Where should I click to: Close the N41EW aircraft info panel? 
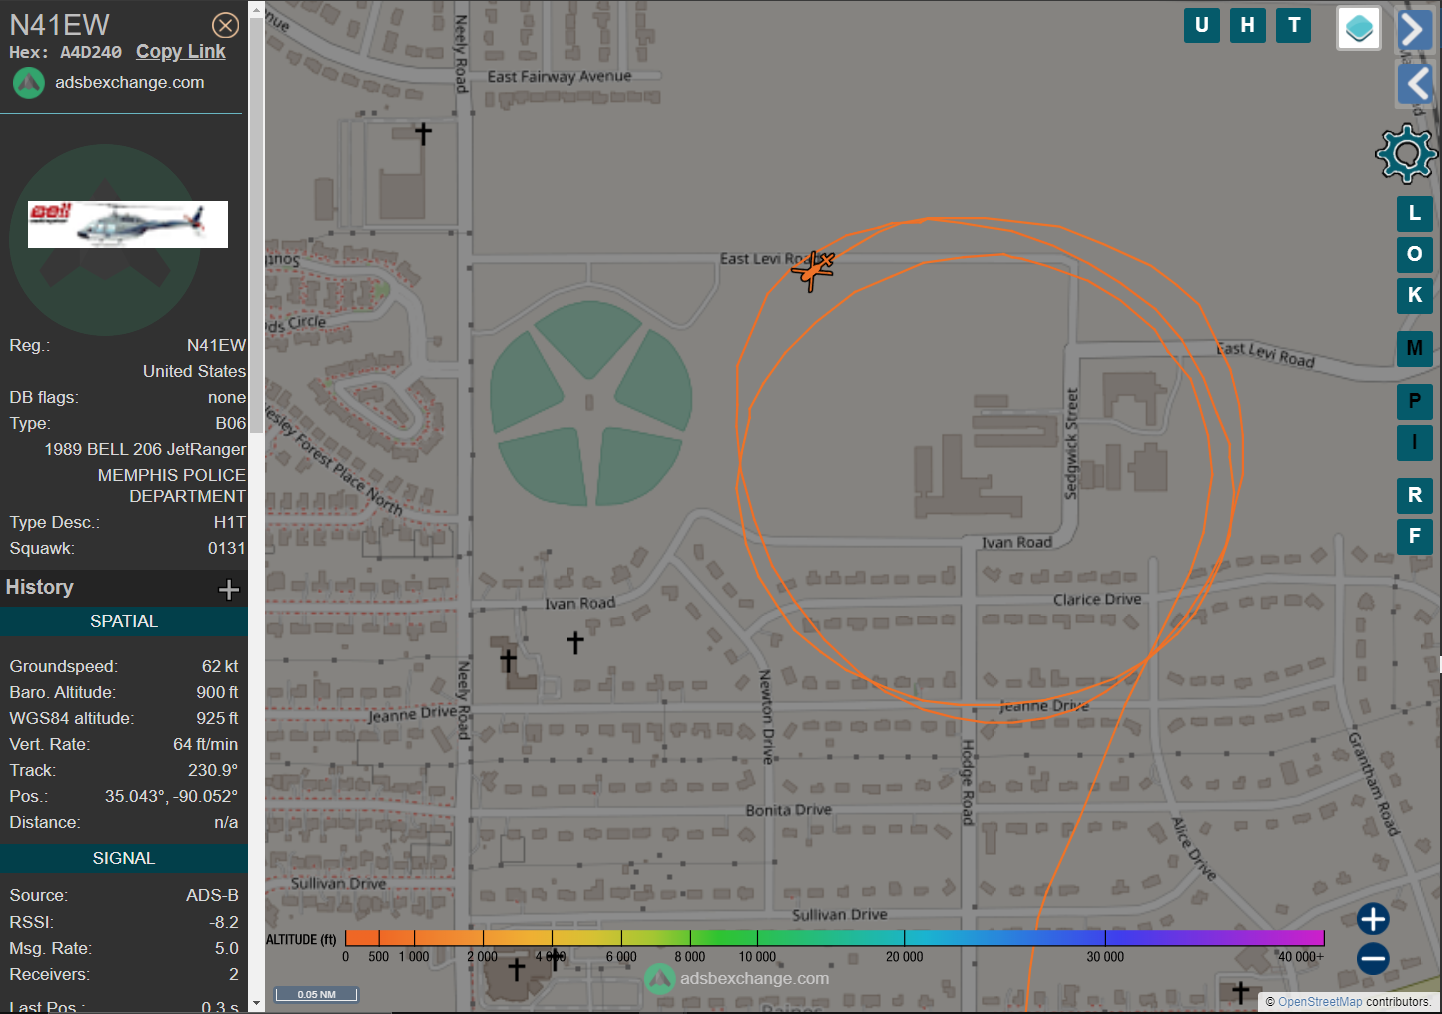click(226, 25)
